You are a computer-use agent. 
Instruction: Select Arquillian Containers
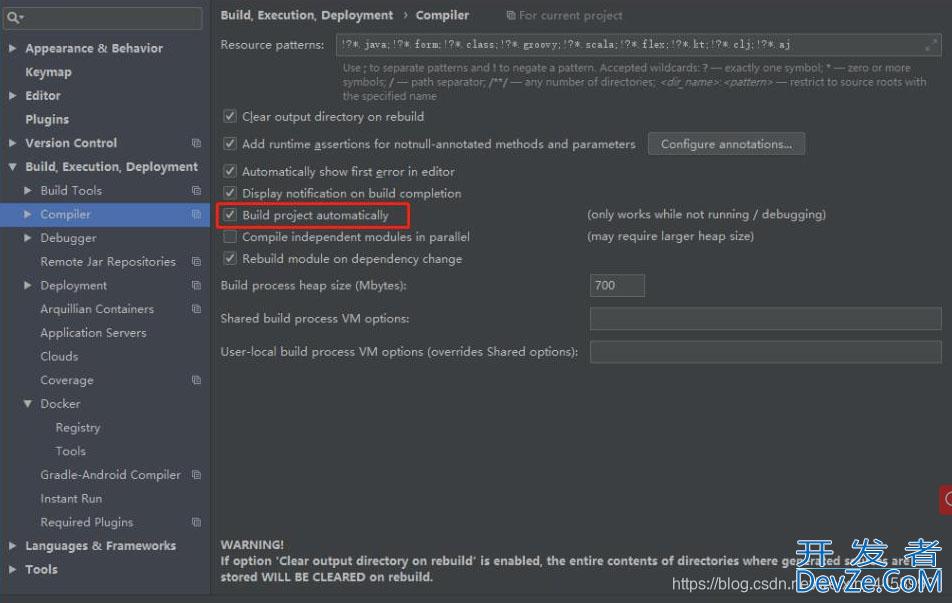tap(97, 309)
